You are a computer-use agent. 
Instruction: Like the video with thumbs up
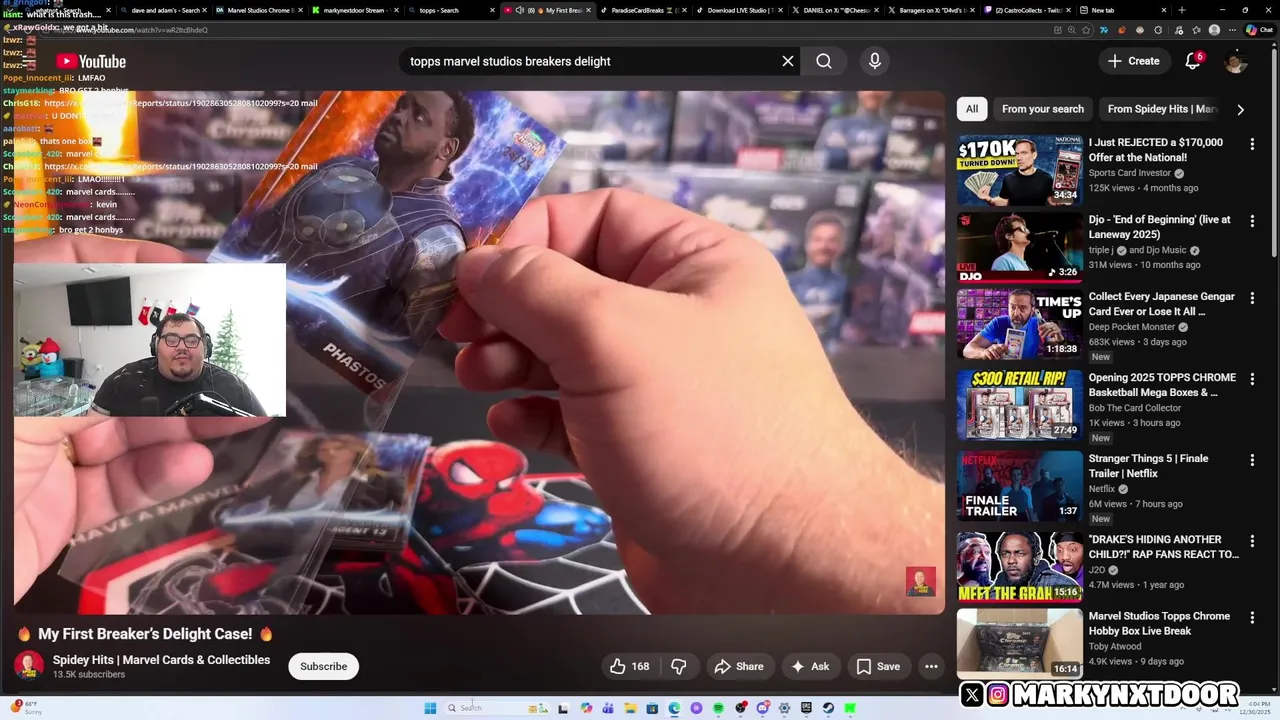tap(629, 666)
